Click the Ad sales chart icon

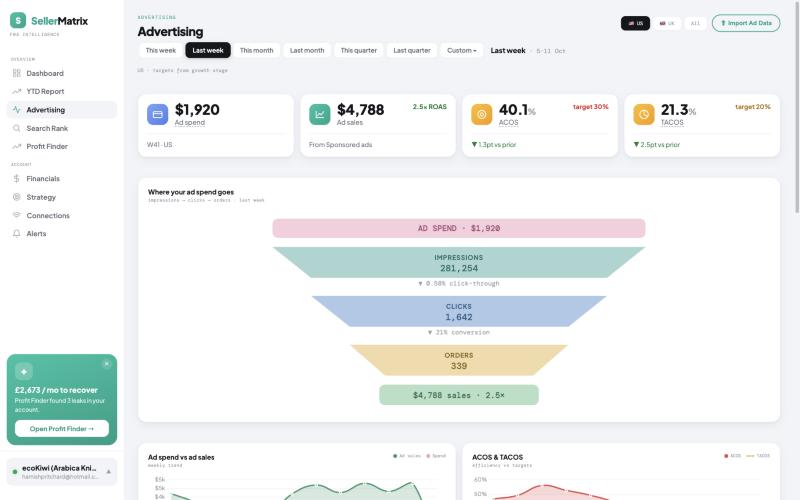[x=320, y=114]
